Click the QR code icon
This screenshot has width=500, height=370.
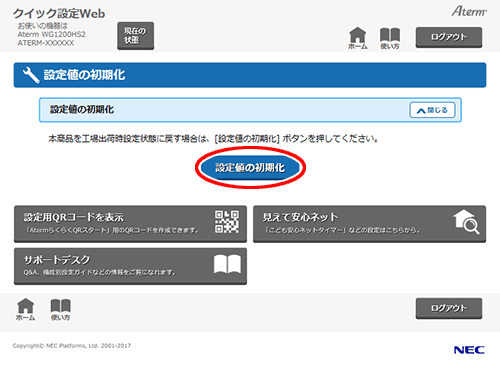(x=227, y=222)
